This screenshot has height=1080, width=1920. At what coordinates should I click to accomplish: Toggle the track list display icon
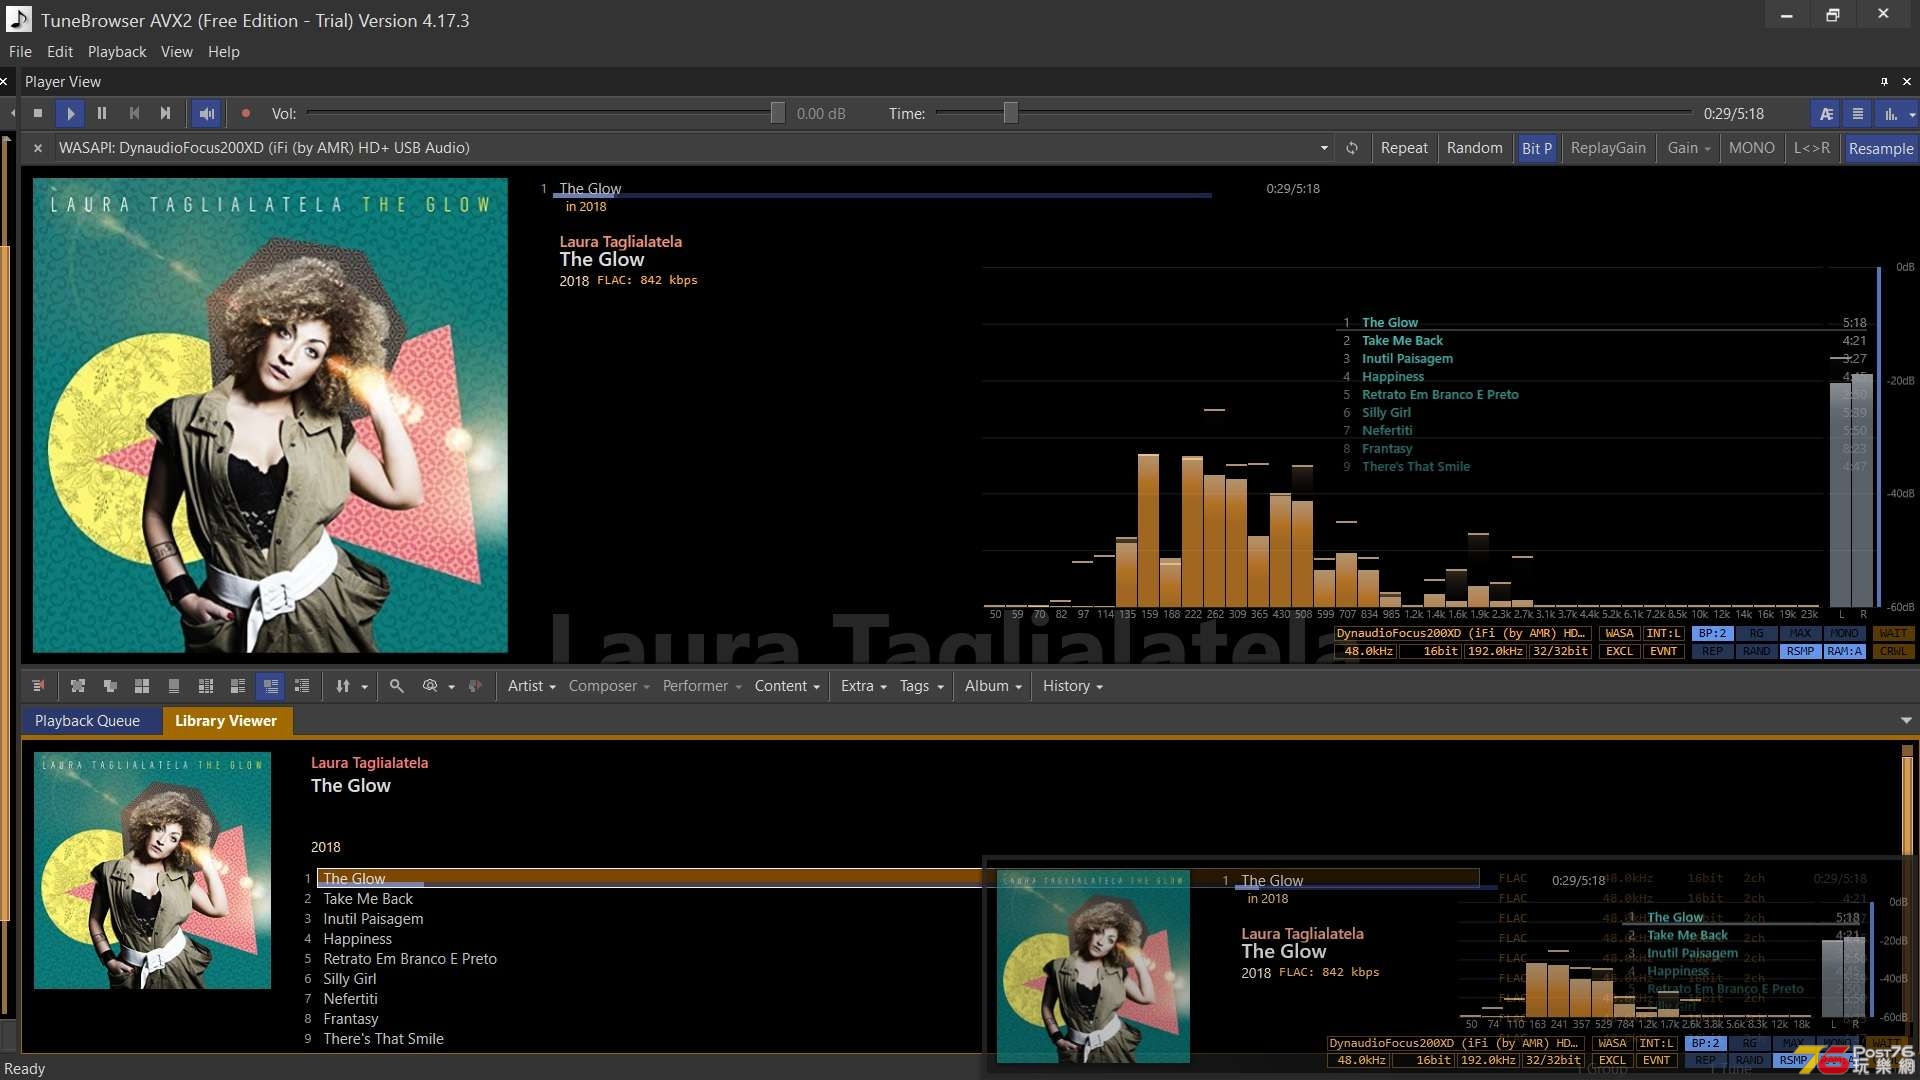click(1858, 114)
